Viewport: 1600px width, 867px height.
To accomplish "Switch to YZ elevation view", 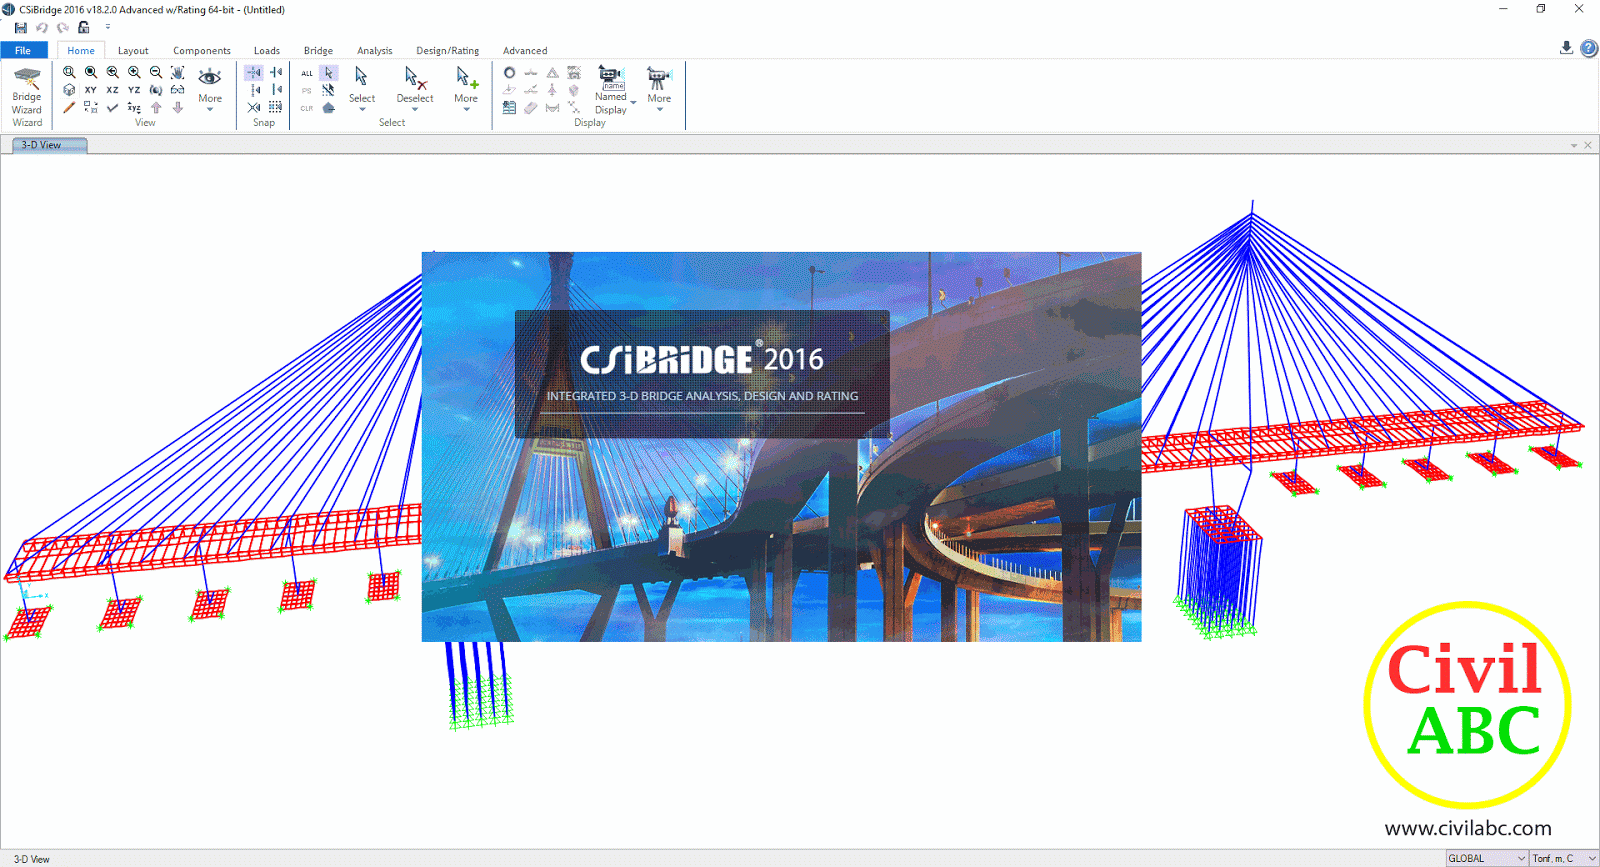I will click(134, 90).
